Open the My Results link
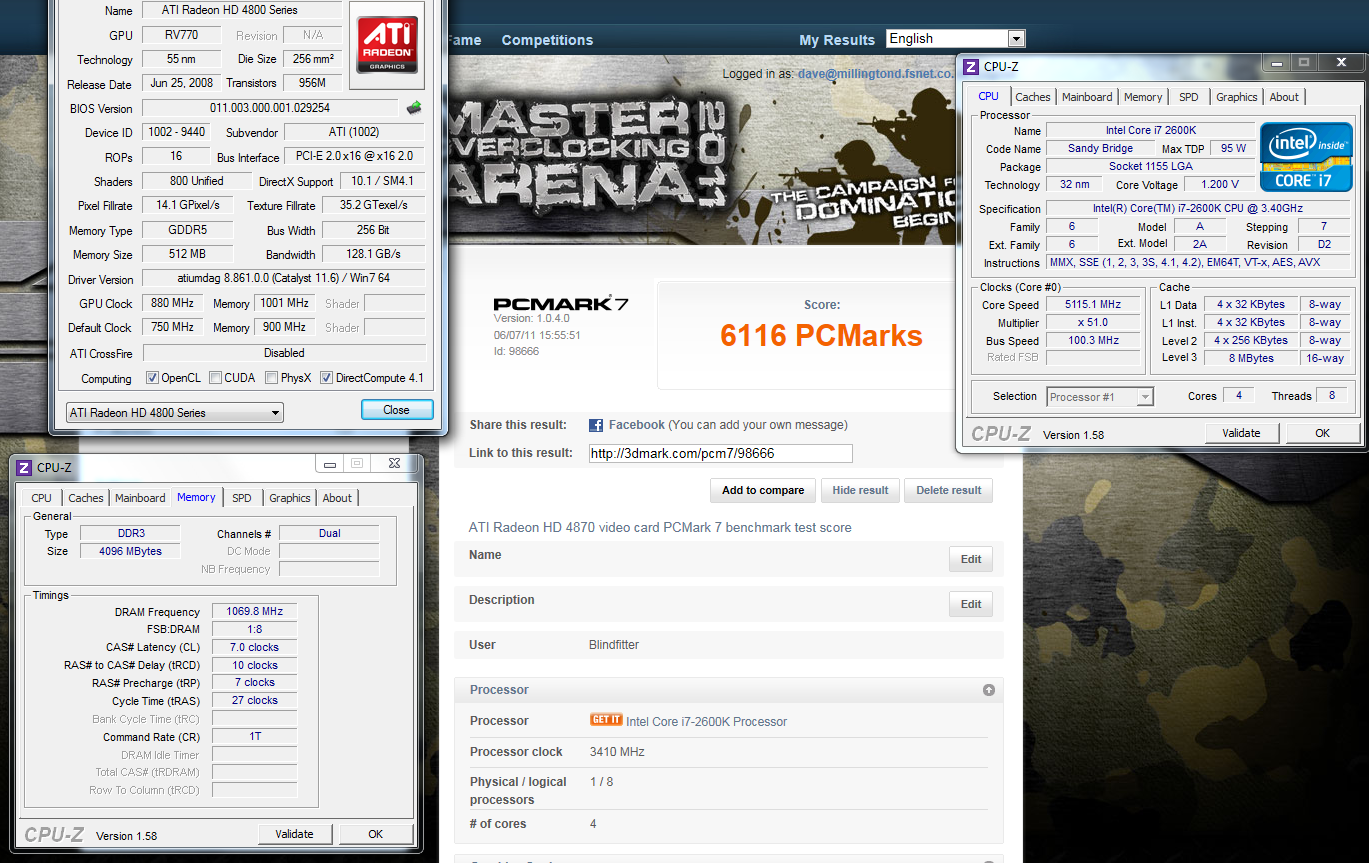This screenshot has height=863, width=1369. click(x=837, y=40)
